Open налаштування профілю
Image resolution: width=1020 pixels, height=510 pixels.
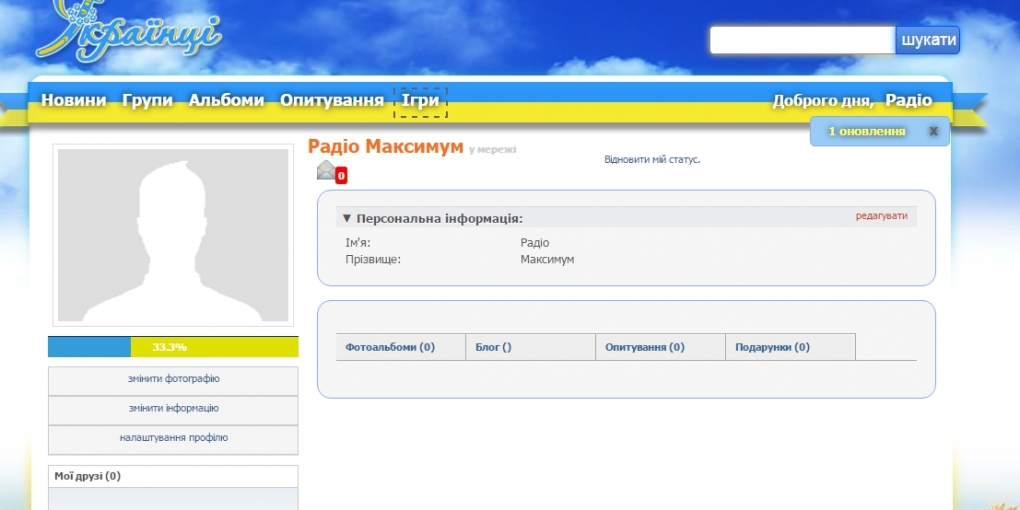tap(174, 438)
